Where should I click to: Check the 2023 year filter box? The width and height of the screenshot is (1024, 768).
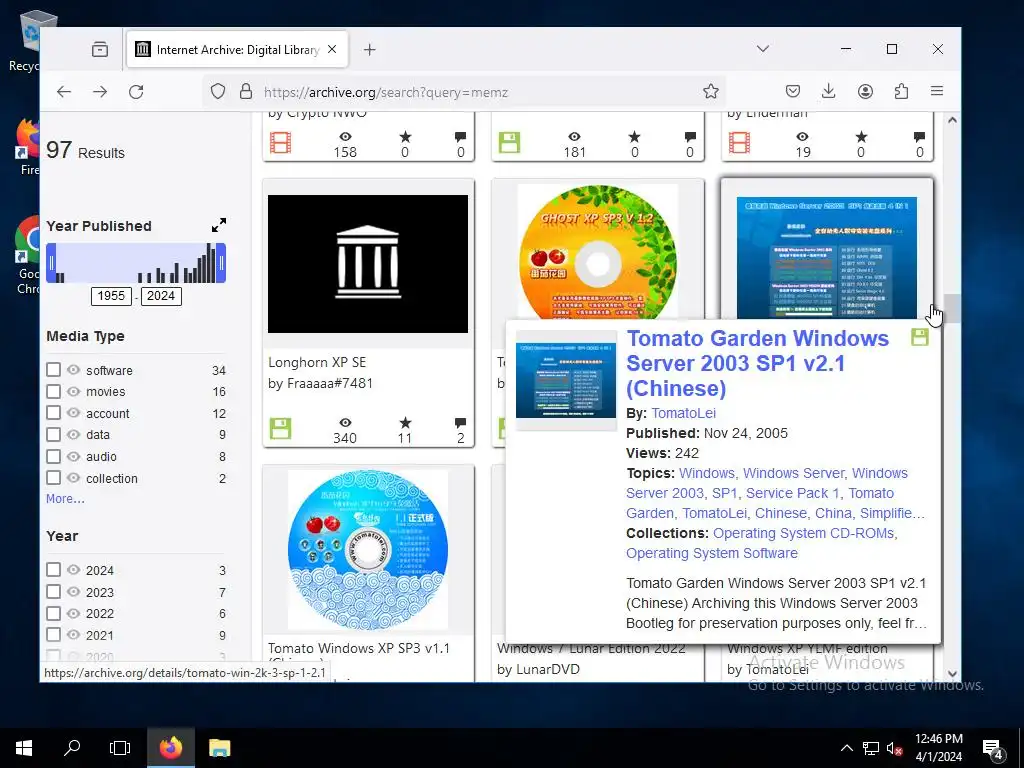(54, 592)
